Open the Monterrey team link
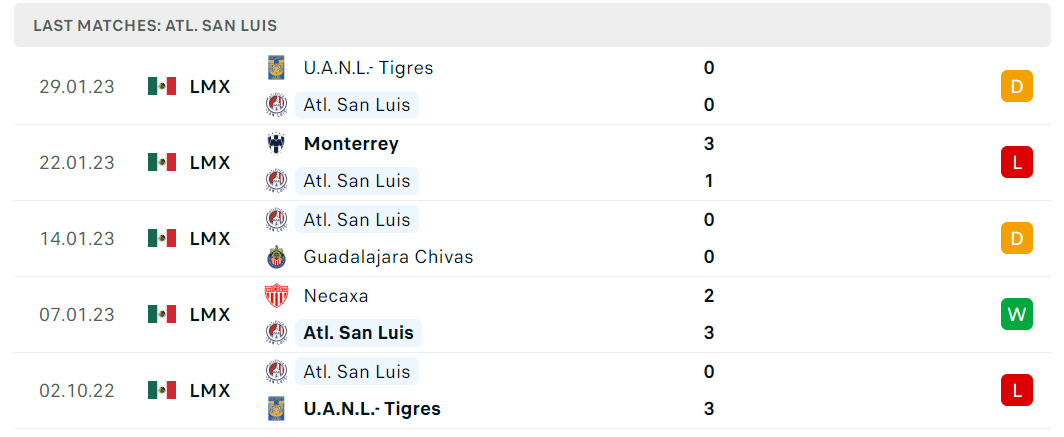This screenshot has width=1064, height=437. 352,144
